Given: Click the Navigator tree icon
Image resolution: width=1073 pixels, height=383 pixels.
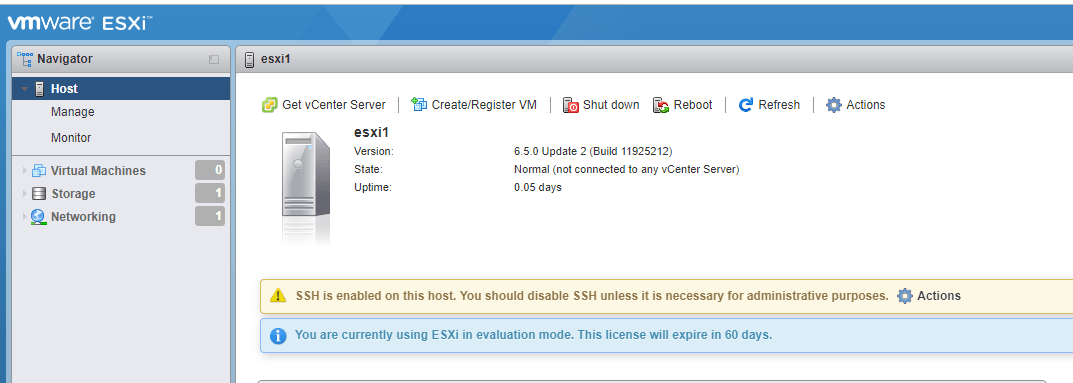Looking at the screenshot, I should click(25, 59).
